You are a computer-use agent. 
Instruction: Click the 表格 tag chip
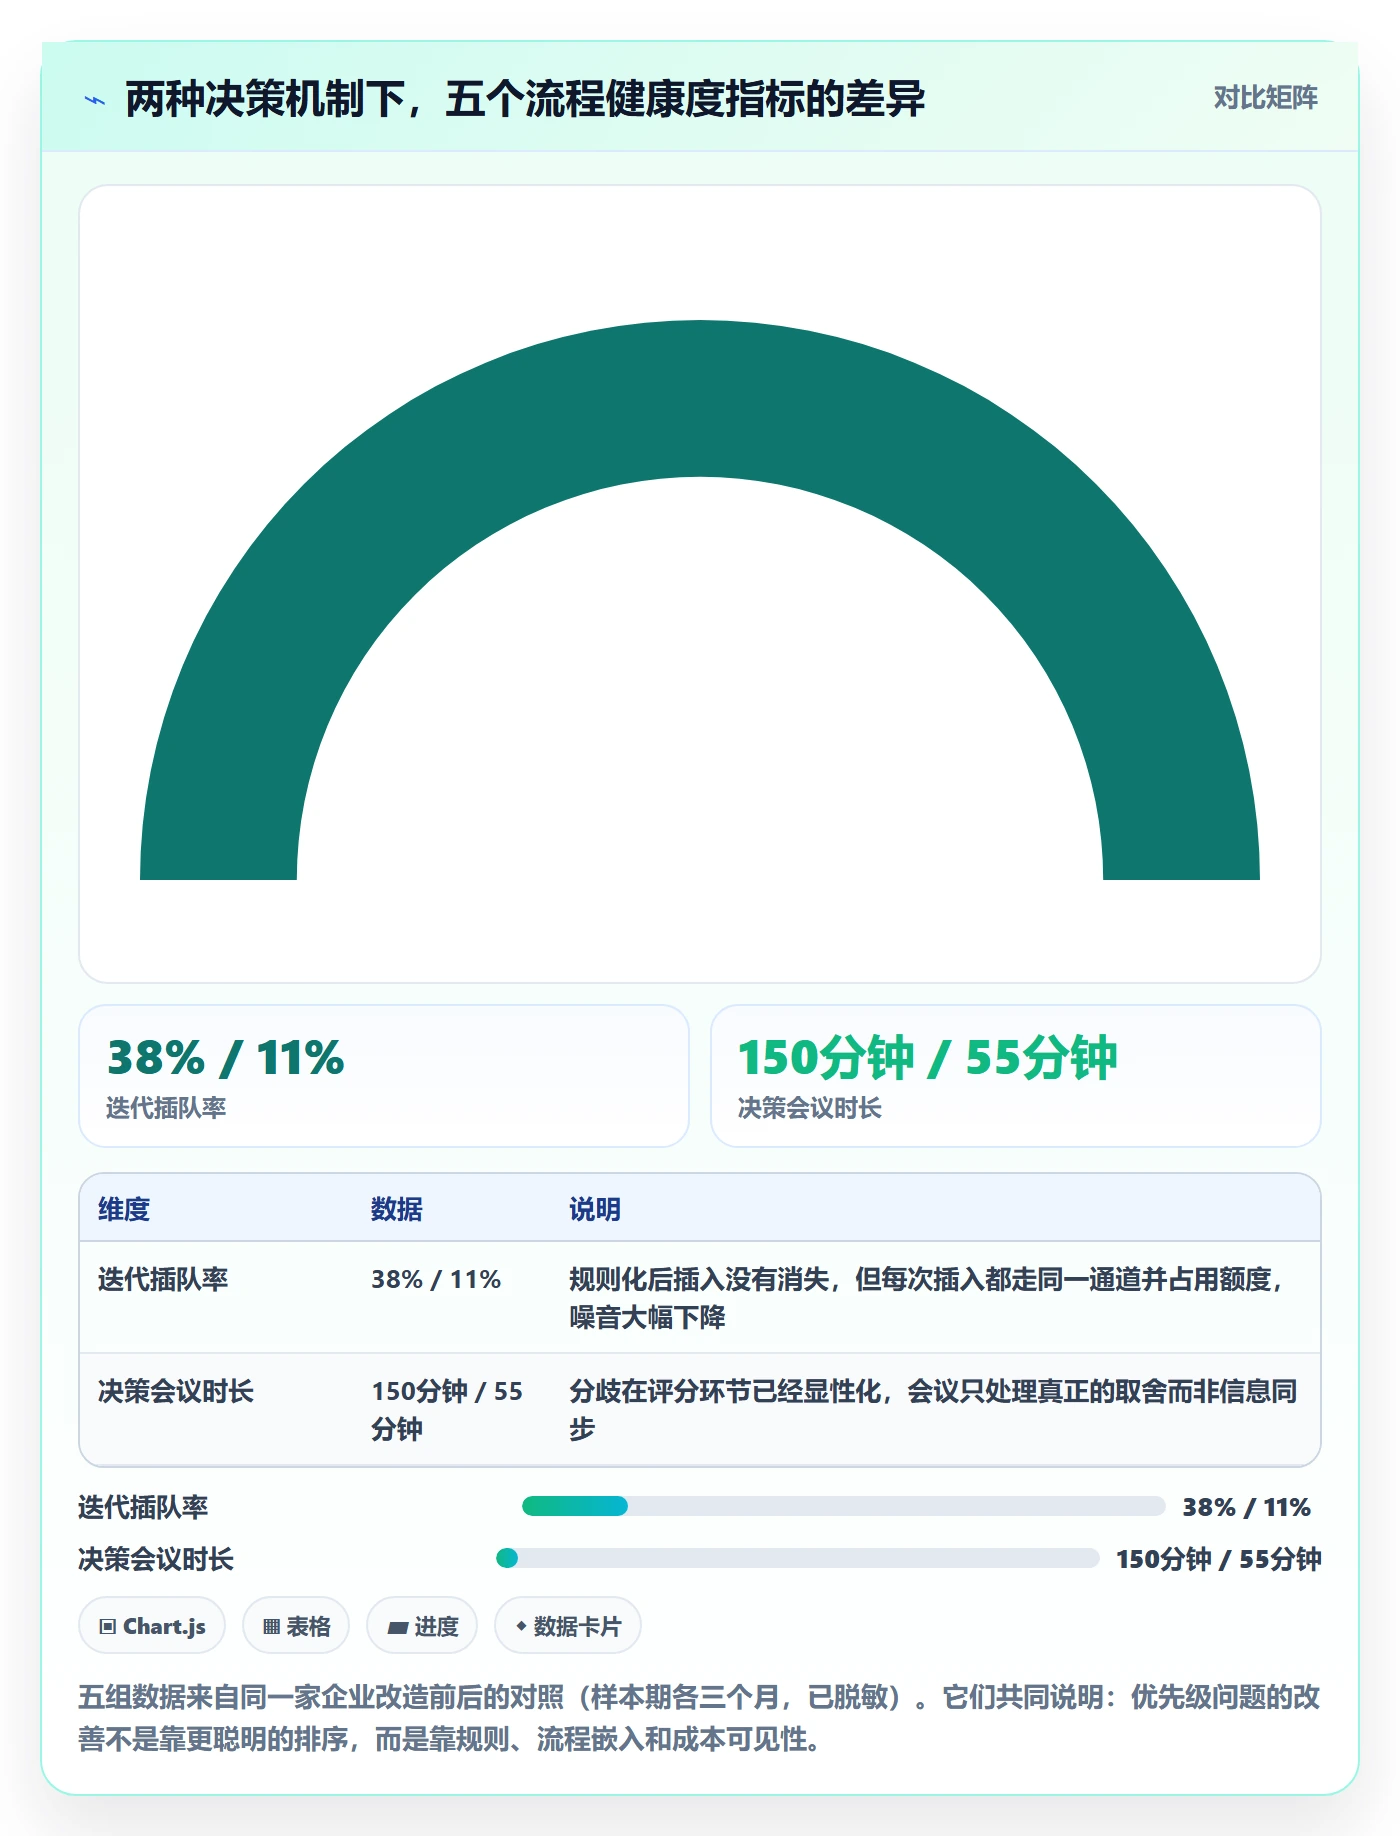296,1626
